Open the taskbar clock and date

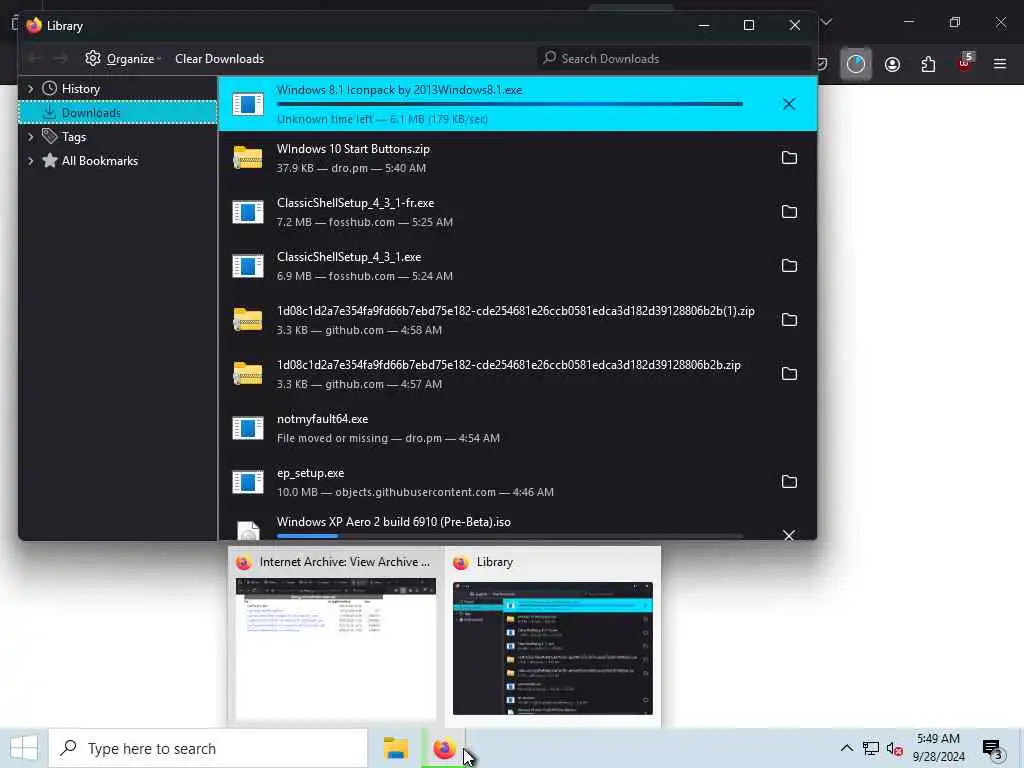point(938,748)
